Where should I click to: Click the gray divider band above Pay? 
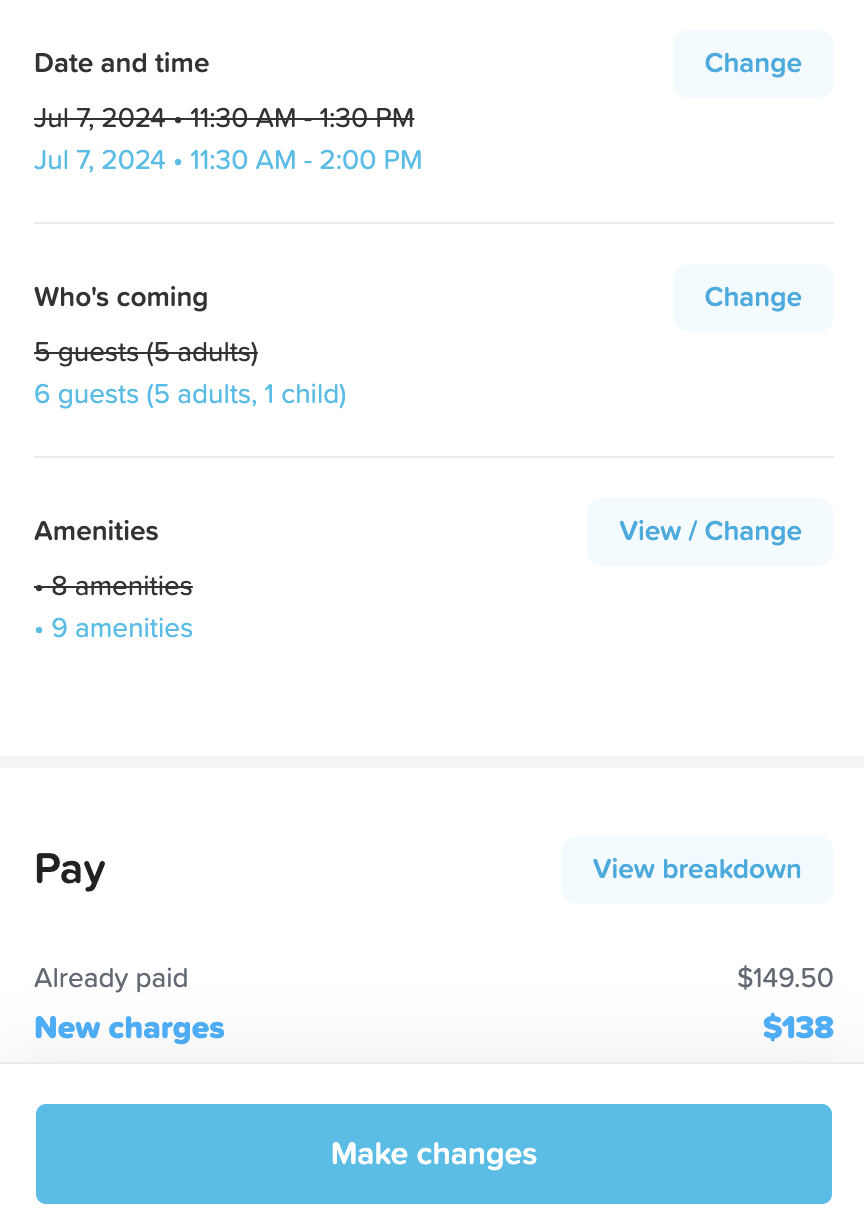click(432, 762)
